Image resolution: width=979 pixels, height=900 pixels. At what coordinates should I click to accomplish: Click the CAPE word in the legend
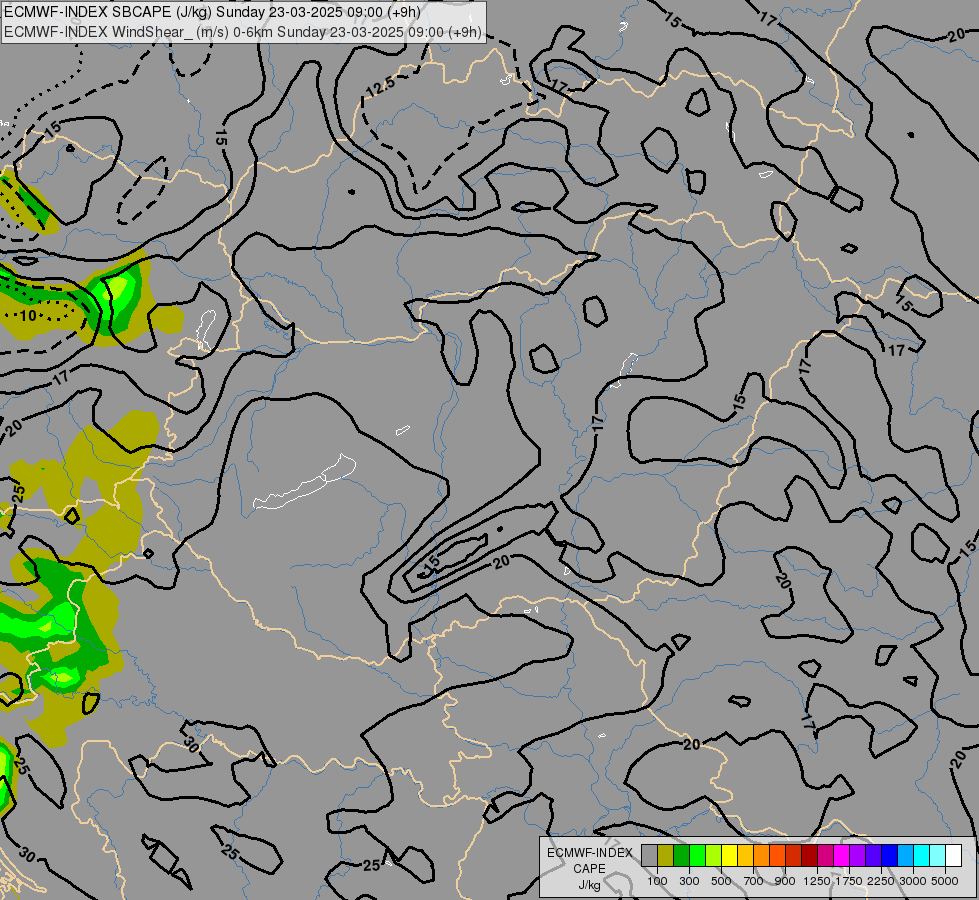point(589,869)
